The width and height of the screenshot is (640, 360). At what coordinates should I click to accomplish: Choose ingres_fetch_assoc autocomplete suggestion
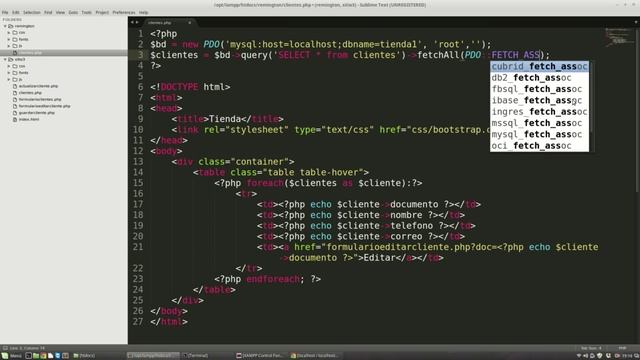pos(539,111)
